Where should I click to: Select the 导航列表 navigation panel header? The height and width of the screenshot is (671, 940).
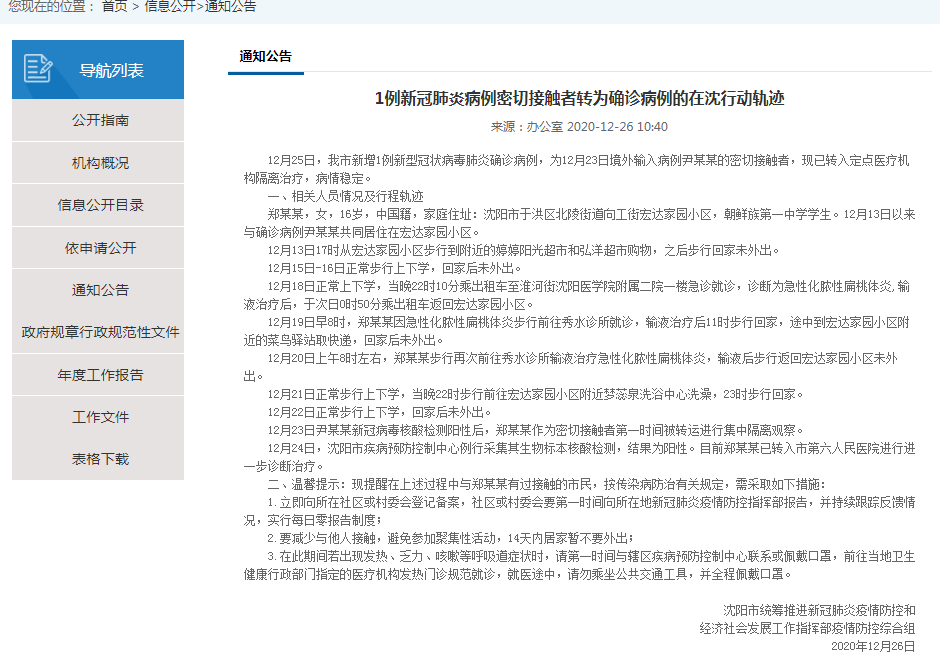[x=111, y=68]
